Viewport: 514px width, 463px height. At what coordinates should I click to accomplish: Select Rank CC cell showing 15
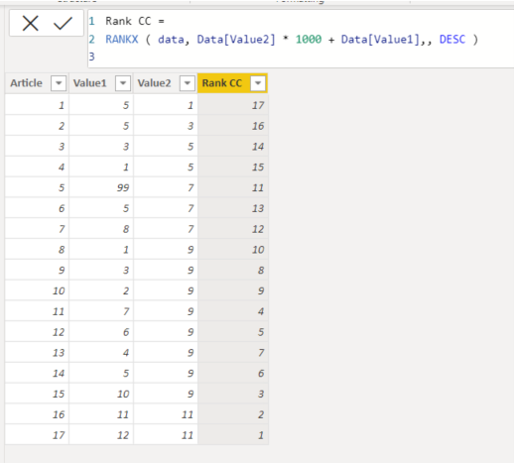[233, 167]
